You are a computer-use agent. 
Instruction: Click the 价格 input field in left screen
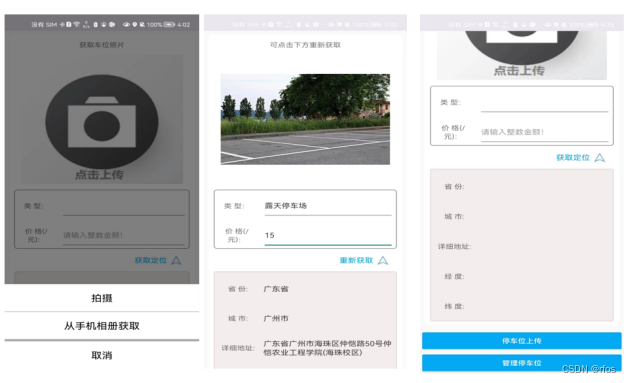pos(124,235)
